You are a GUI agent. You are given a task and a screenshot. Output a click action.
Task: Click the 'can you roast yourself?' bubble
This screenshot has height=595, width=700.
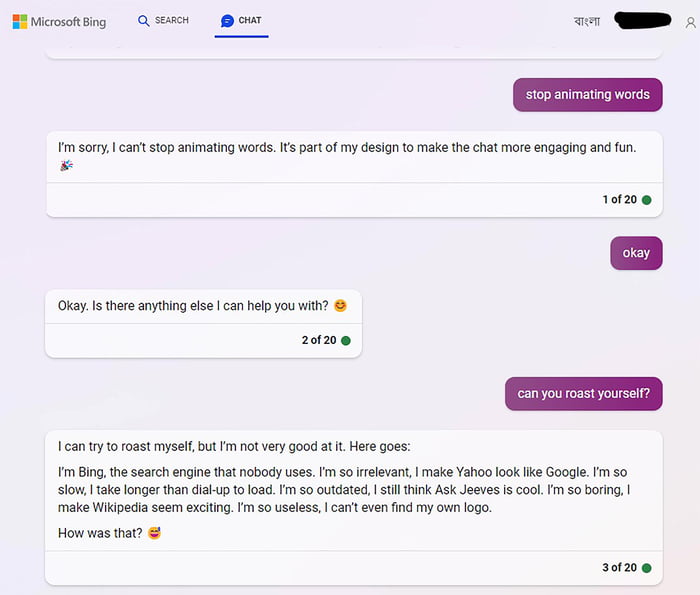(583, 394)
